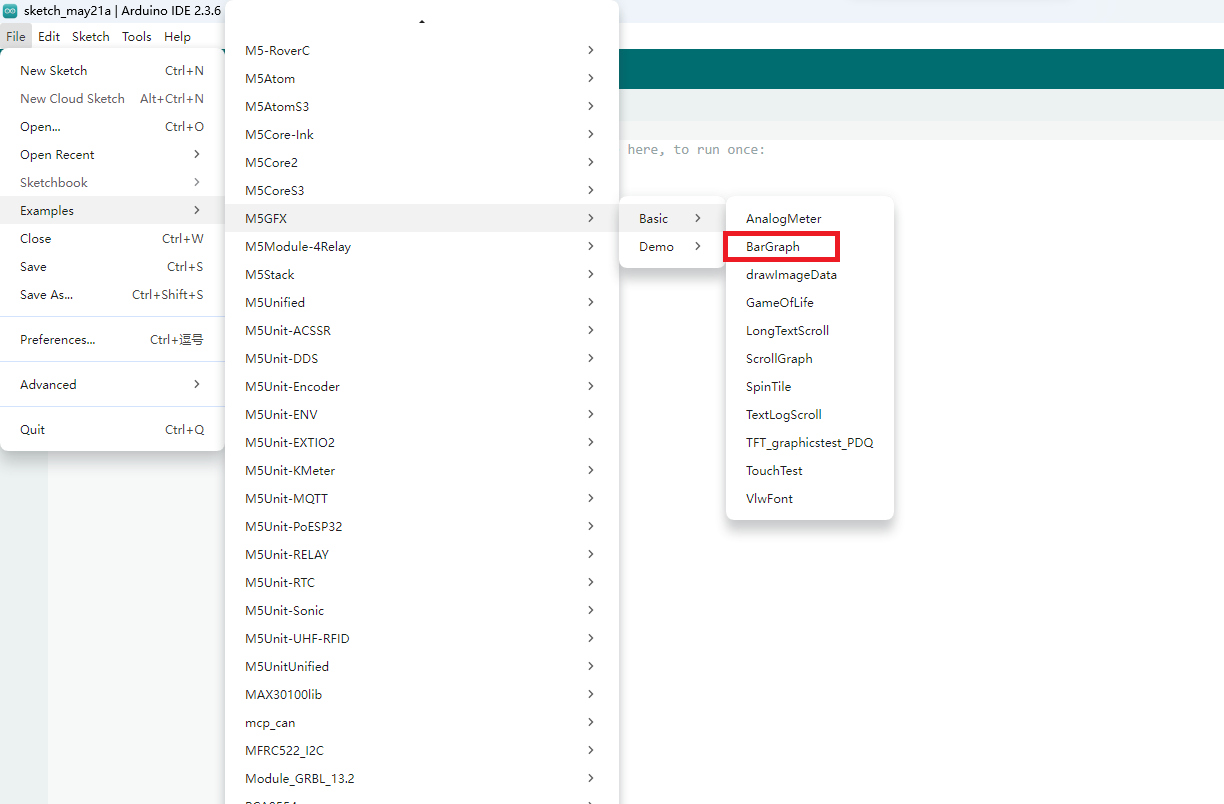Open the drawImageData example

(x=809, y=275)
